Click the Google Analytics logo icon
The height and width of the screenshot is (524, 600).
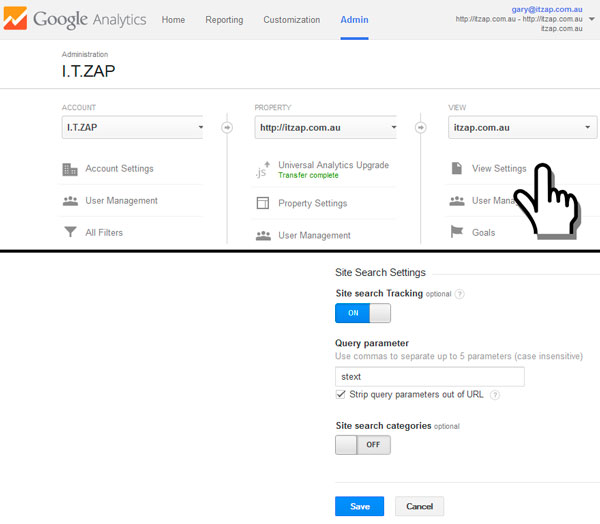pos(16,19)
